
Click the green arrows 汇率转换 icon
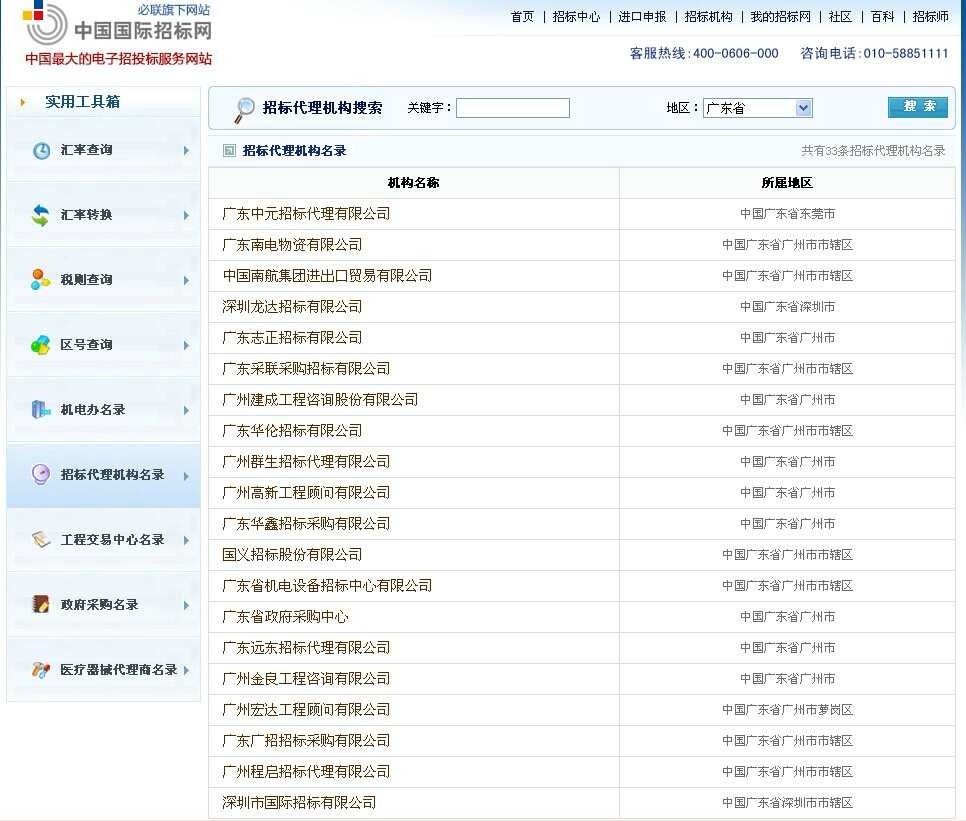[x=41, y=215]
